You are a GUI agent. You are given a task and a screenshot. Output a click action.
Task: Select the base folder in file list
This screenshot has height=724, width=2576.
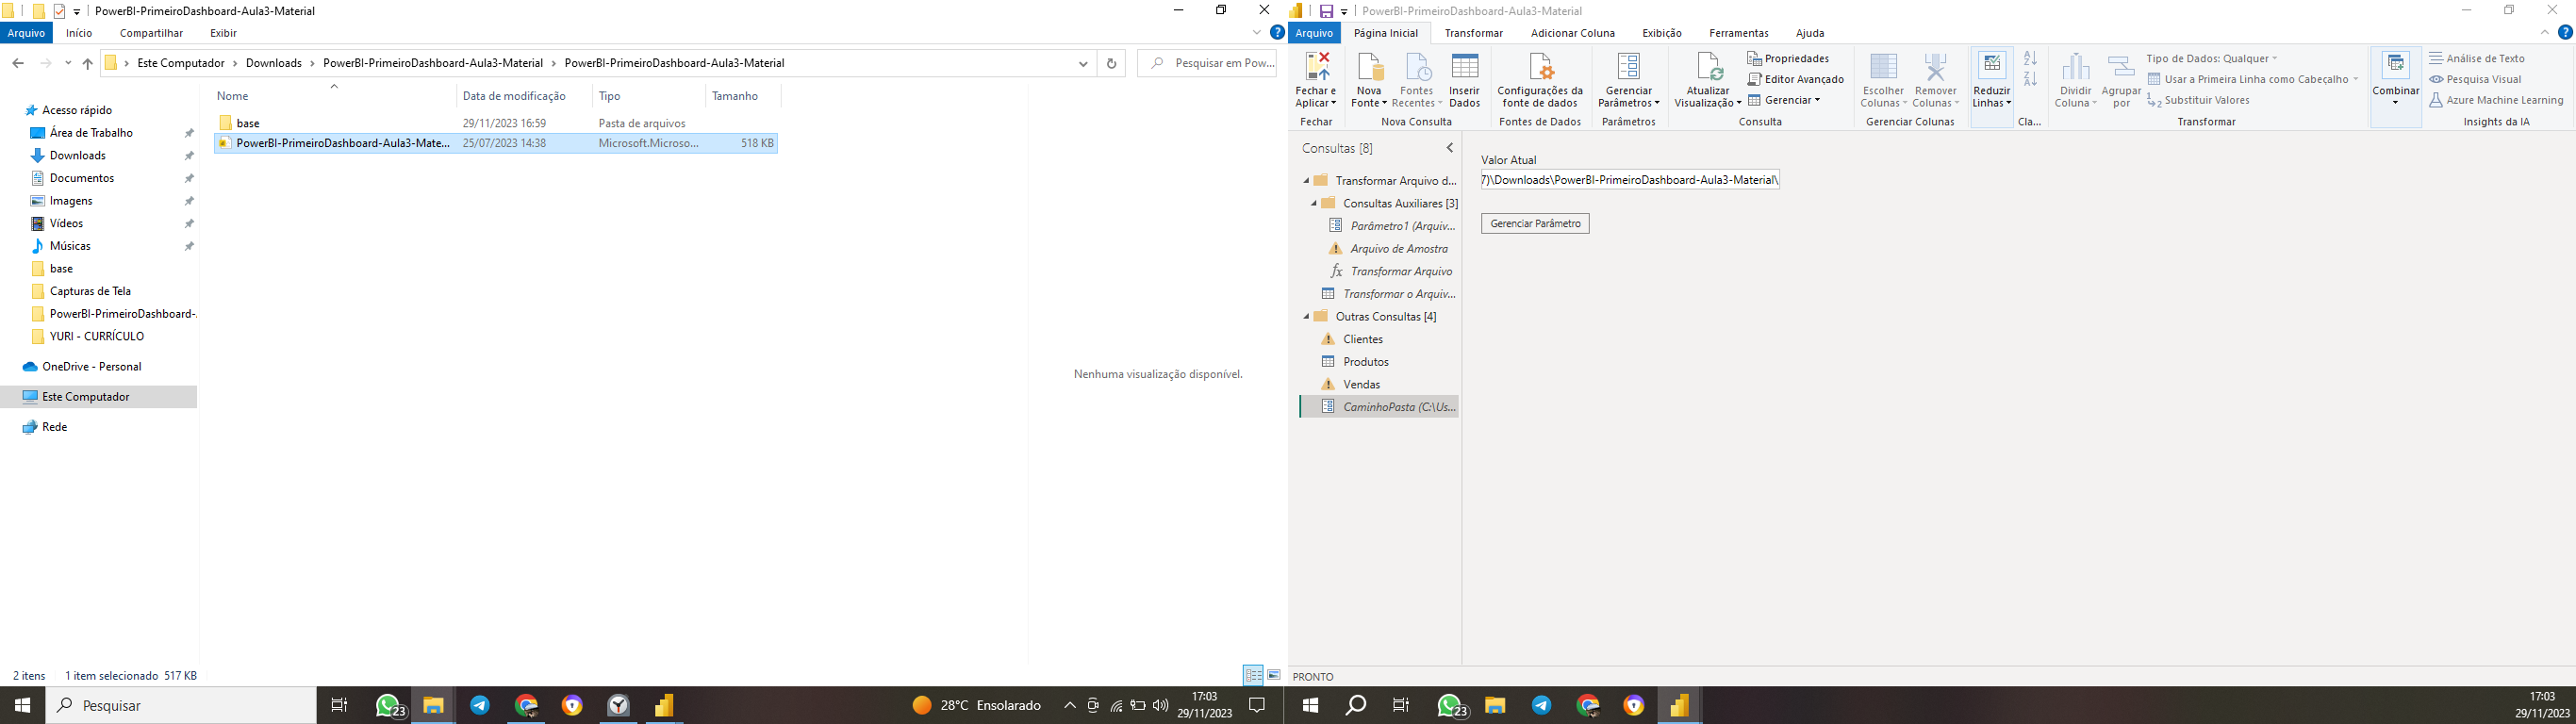pos(496,123)
